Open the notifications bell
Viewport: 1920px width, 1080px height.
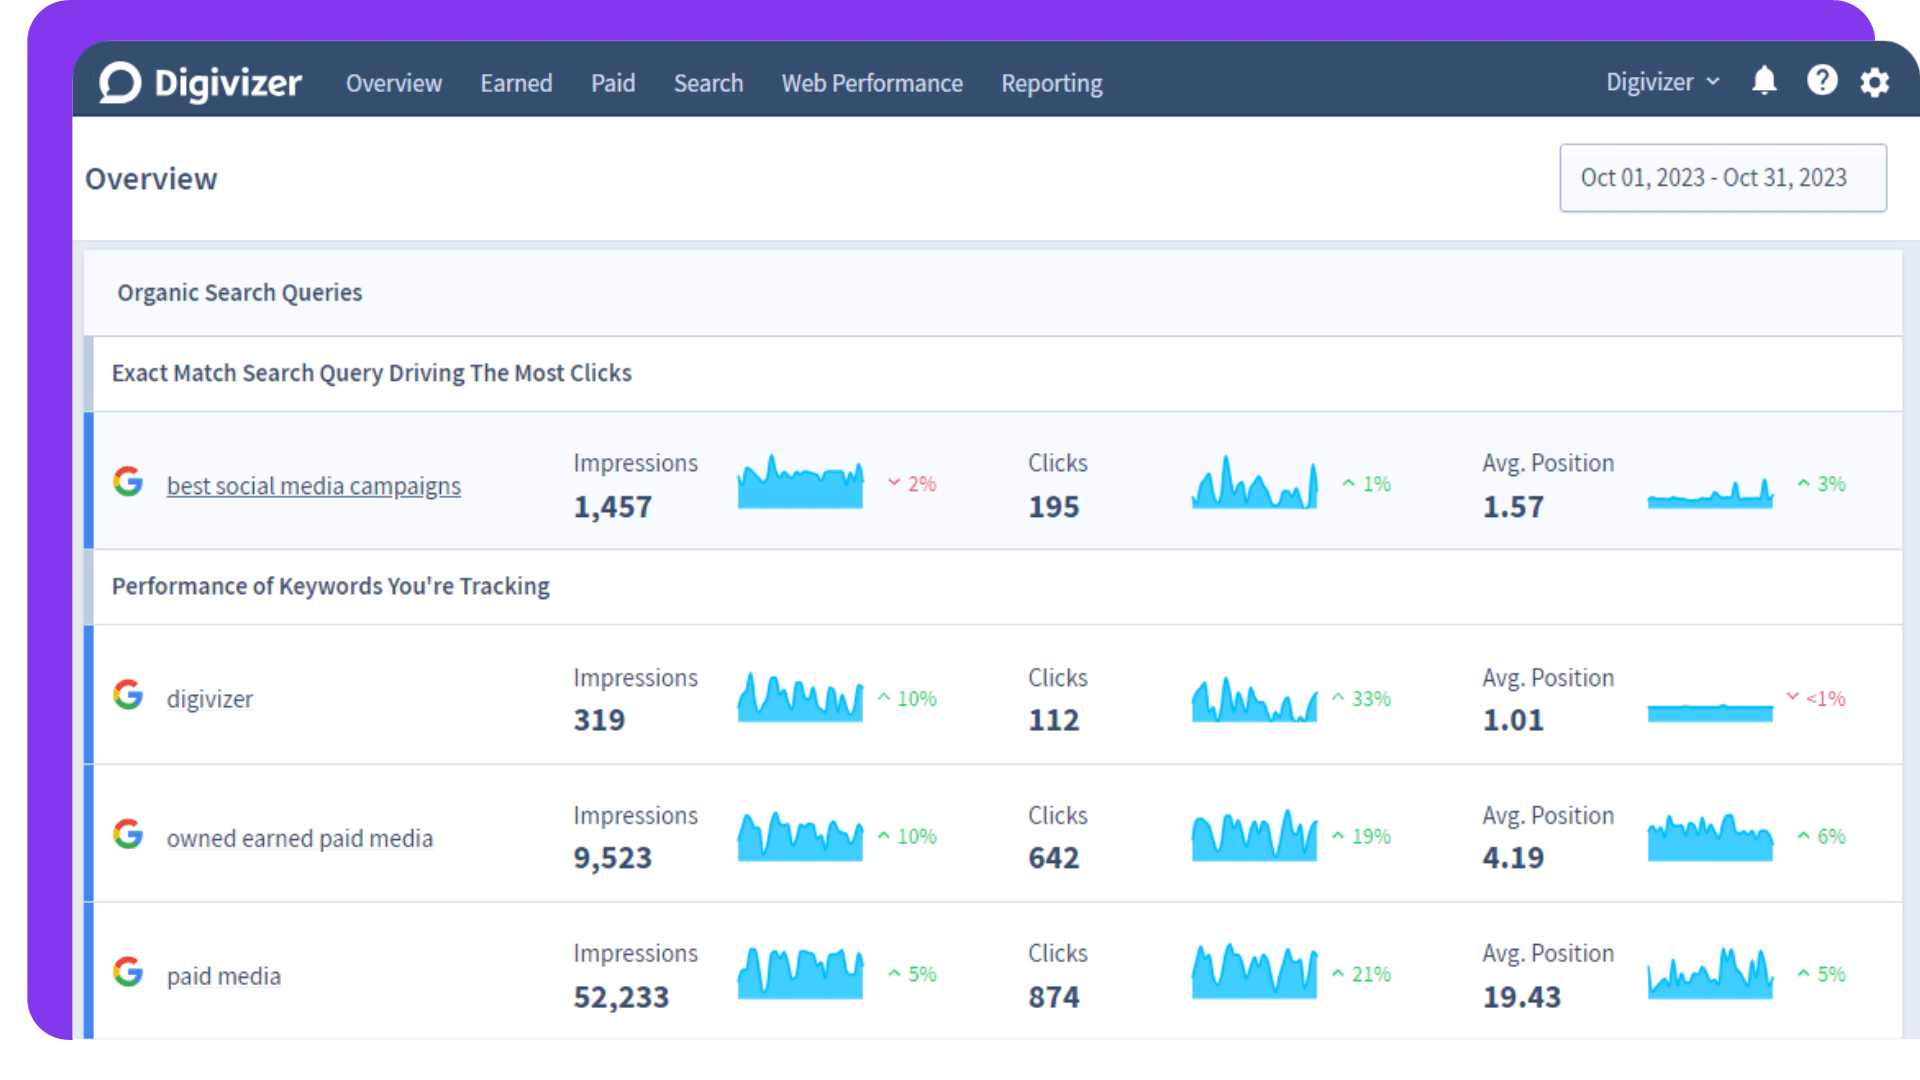tap(1764, 81)
